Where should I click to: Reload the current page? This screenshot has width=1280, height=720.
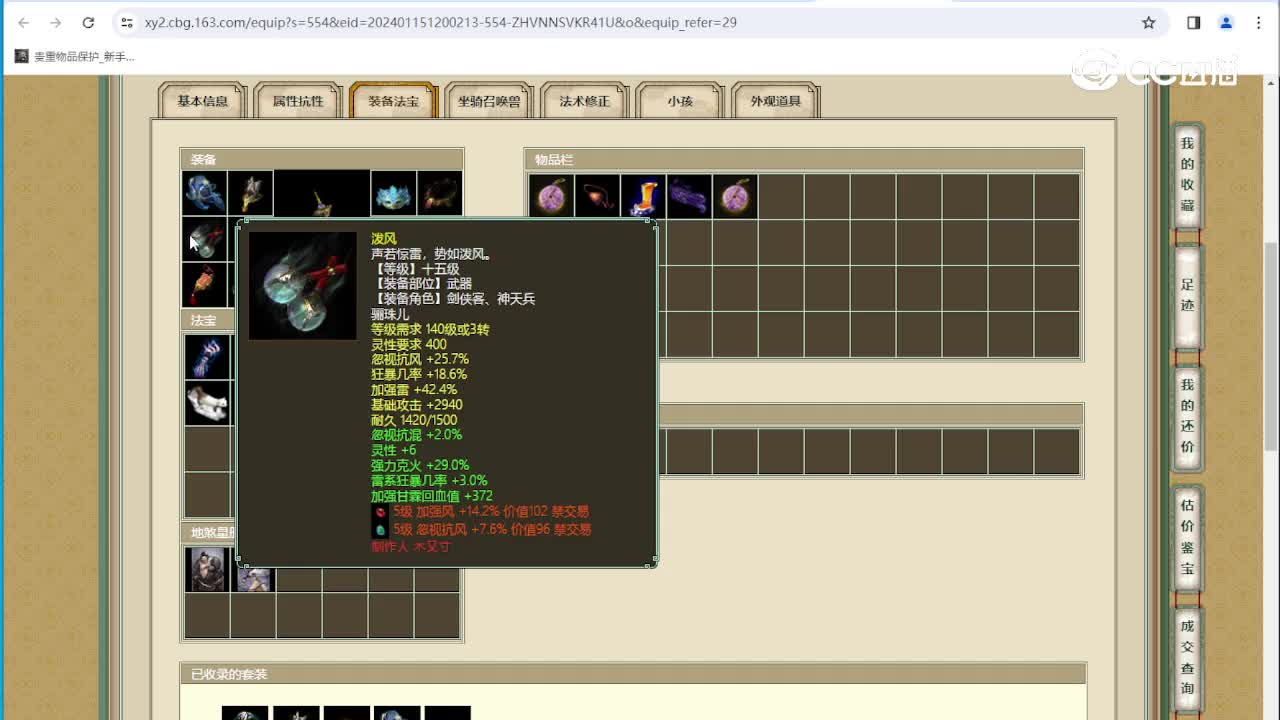[x=88, y=22]
